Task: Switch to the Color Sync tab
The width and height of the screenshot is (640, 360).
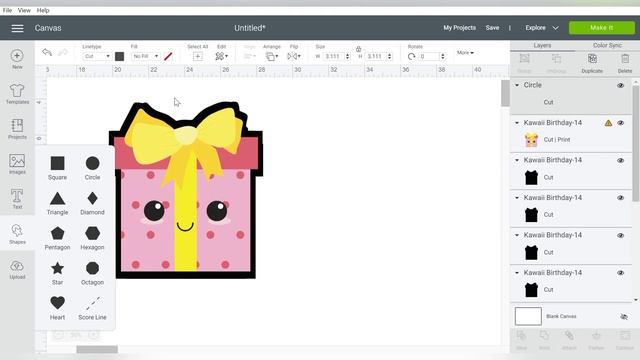Action: point(607,45)
